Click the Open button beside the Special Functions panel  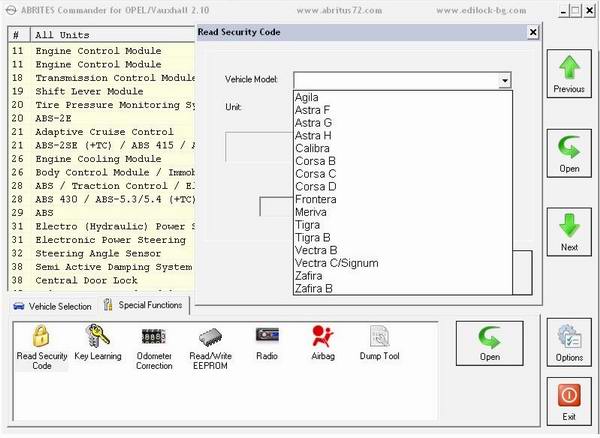coord(489,344)
